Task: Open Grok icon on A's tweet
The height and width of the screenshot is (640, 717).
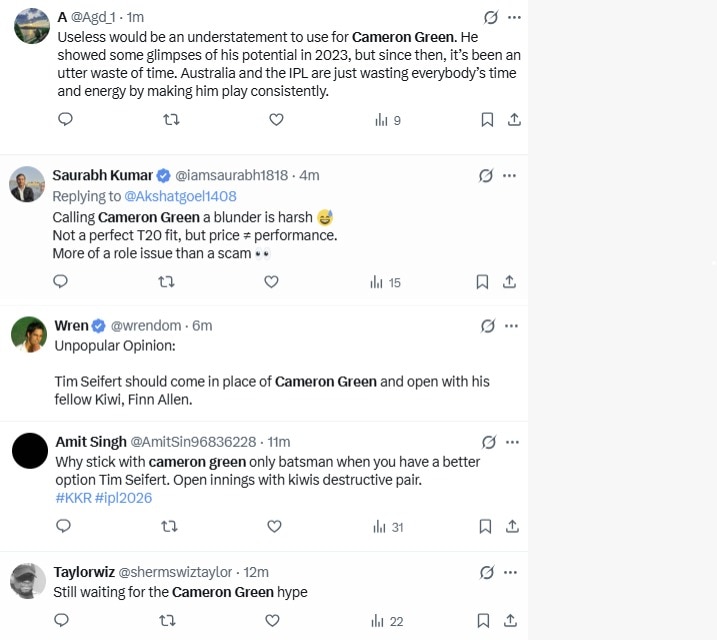Action: 490,18
